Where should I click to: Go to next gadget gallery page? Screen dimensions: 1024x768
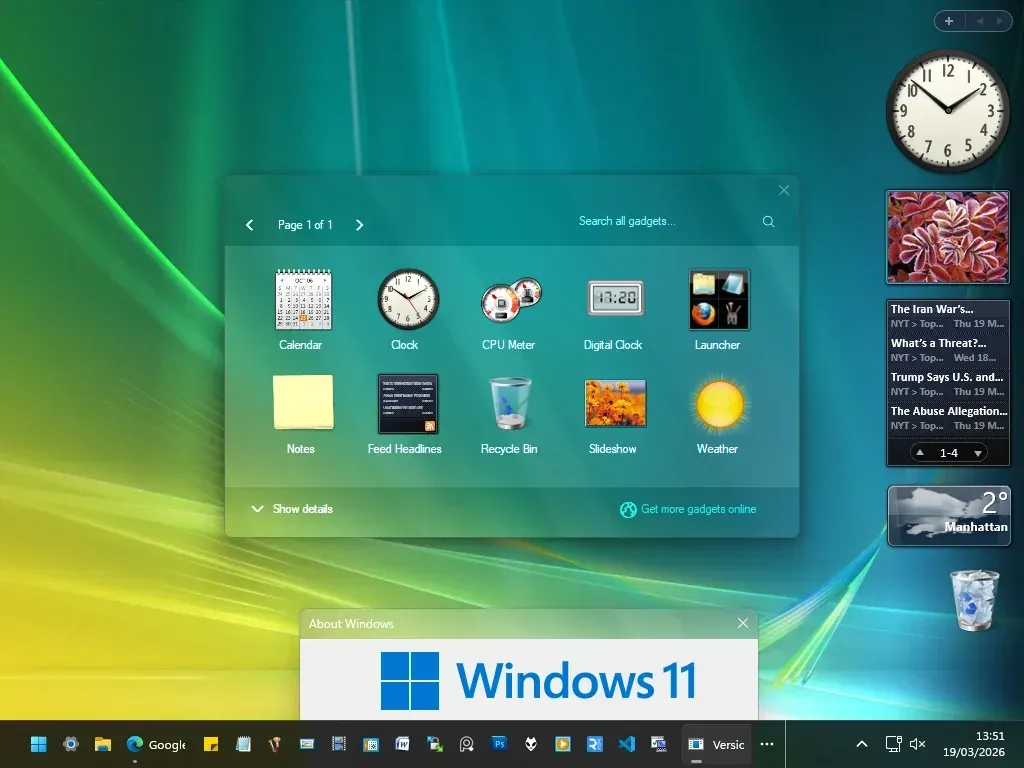pyautogui.click(x=359, y=225)
